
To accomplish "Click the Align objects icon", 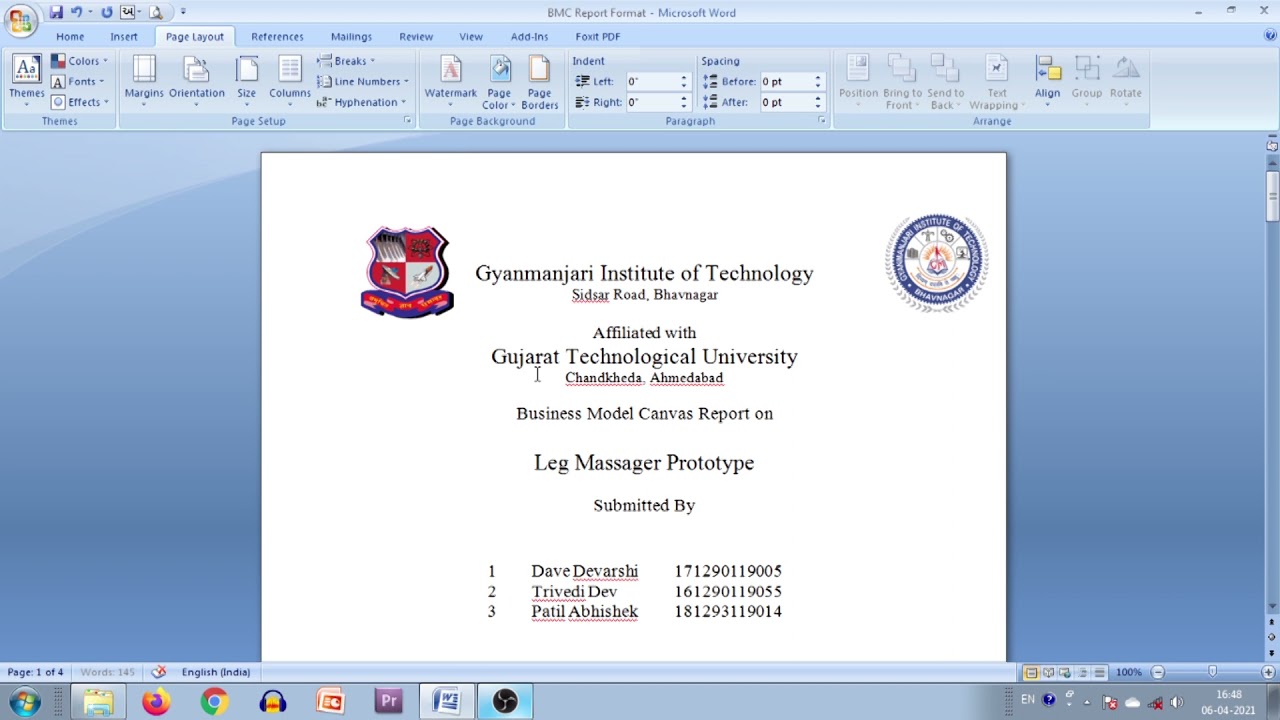I will (x=1047, y=82).
